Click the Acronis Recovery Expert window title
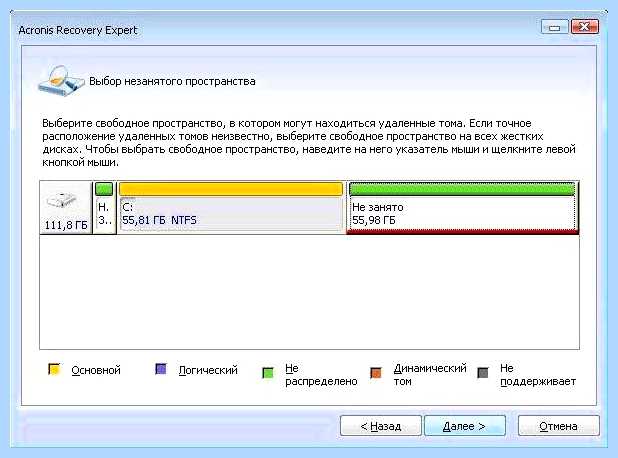 78,30
